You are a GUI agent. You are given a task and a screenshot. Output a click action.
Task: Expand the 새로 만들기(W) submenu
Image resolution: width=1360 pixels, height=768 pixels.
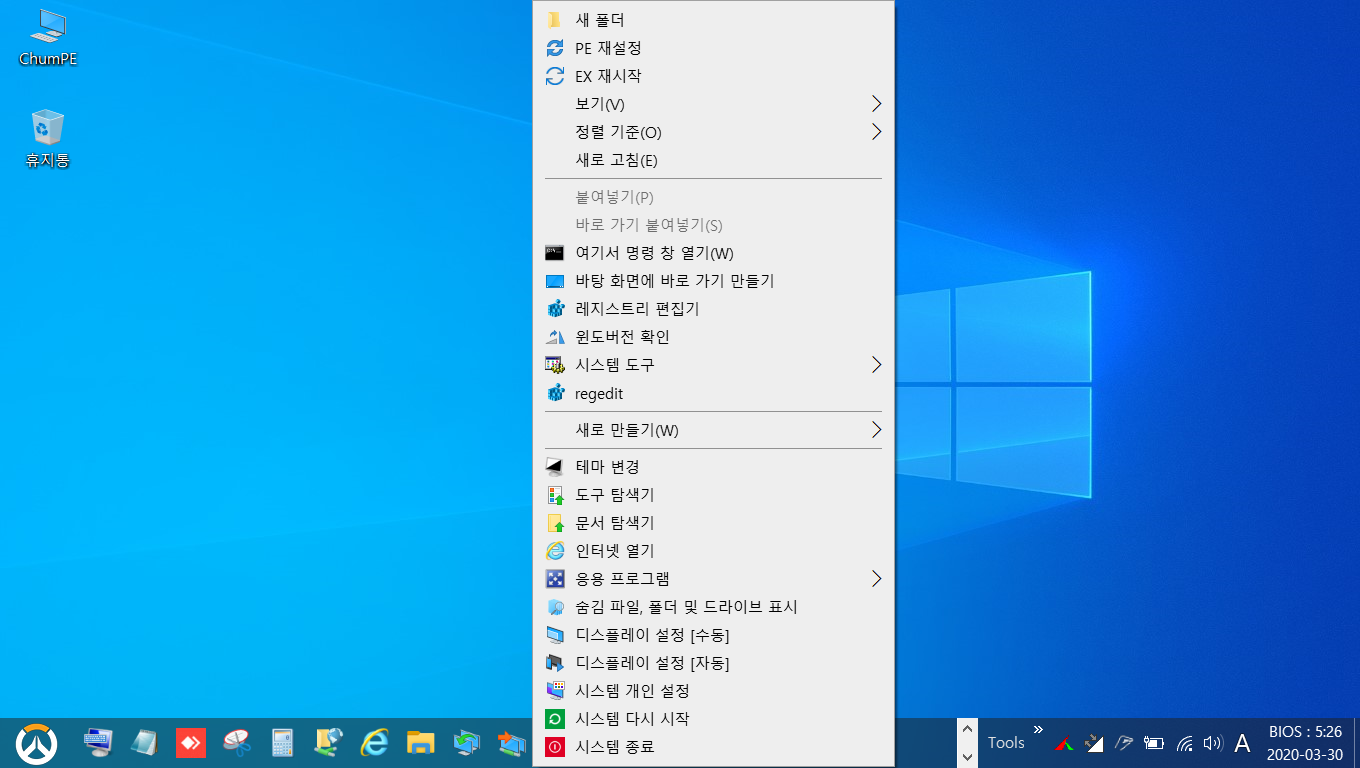(712, 430)
